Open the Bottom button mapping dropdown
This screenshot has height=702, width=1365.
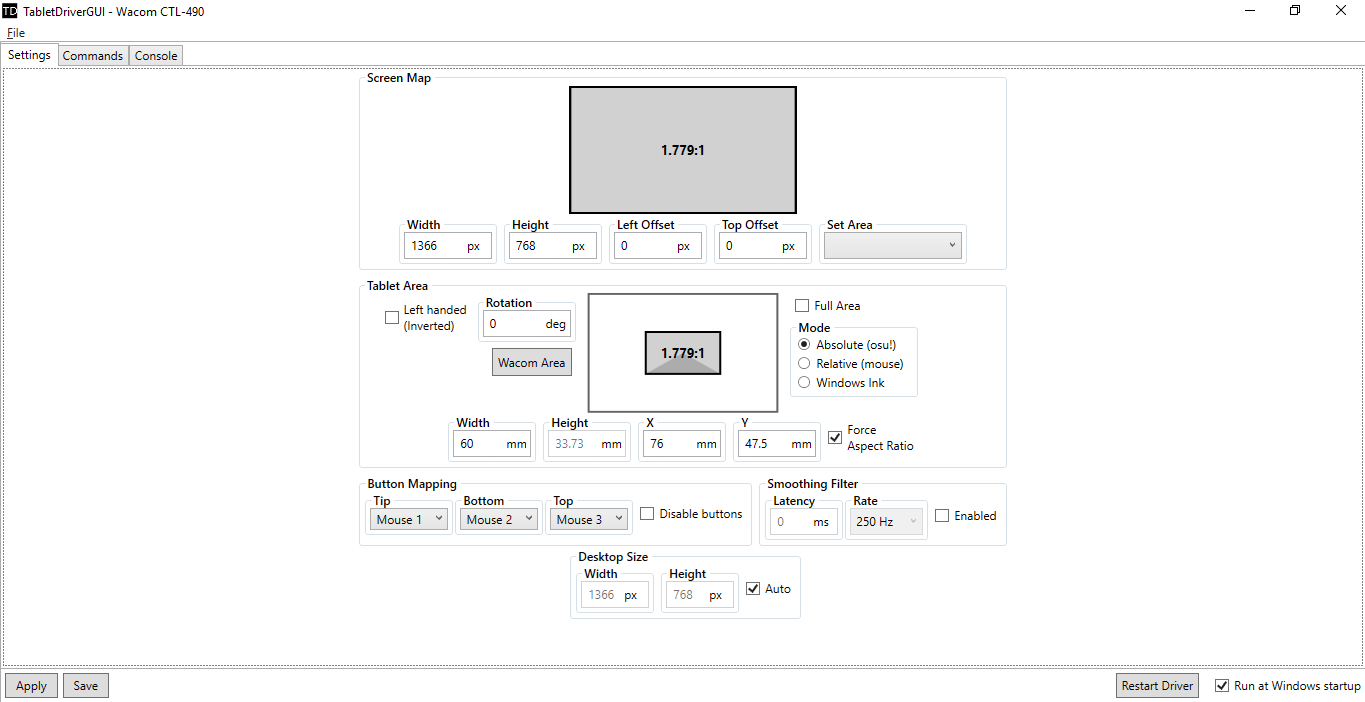500,519
